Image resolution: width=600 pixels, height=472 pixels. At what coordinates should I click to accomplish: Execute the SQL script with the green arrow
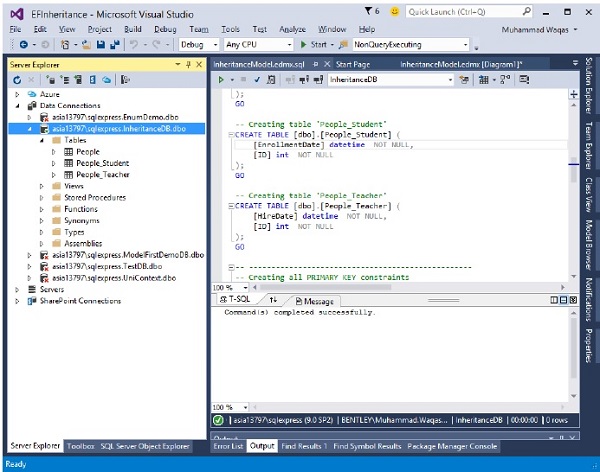point(220,78)
